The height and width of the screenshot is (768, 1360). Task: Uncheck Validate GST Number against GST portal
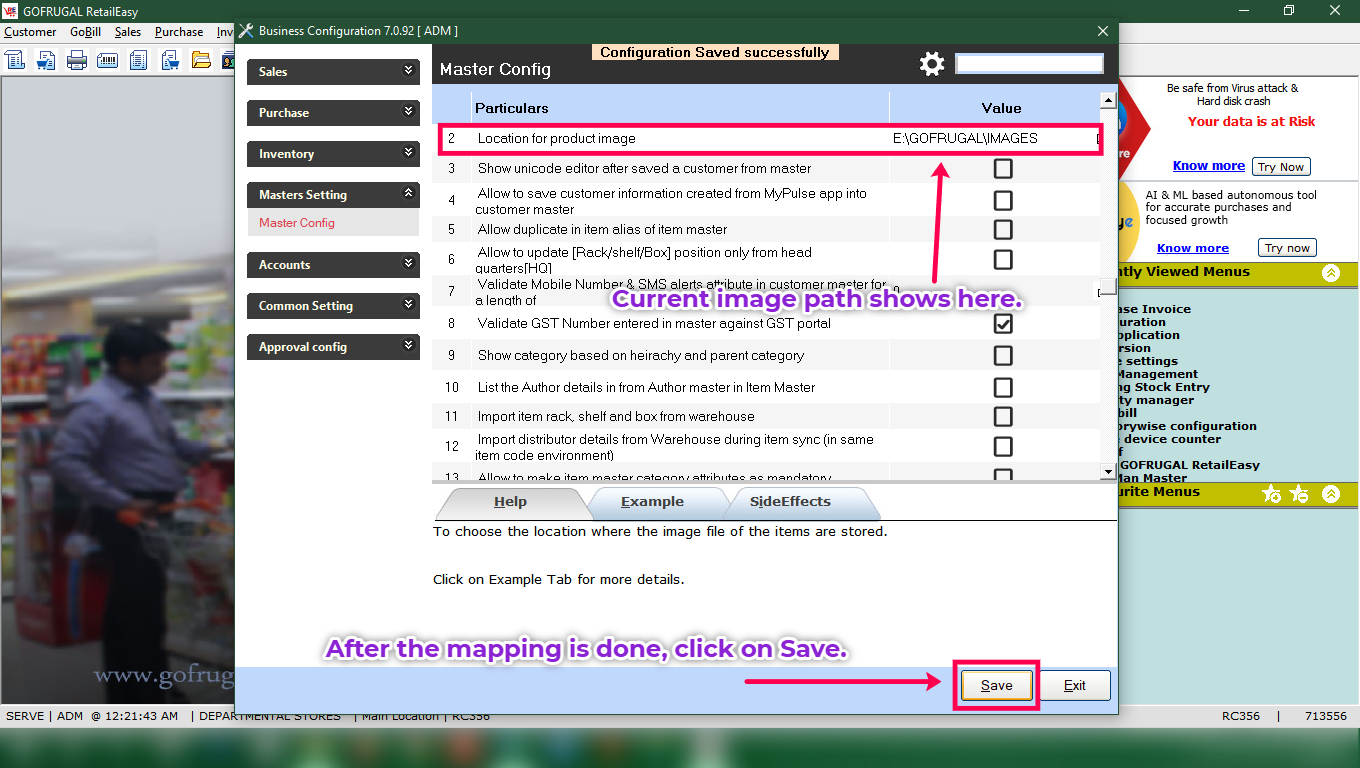pyautogui.click(x=1003, y=324)
